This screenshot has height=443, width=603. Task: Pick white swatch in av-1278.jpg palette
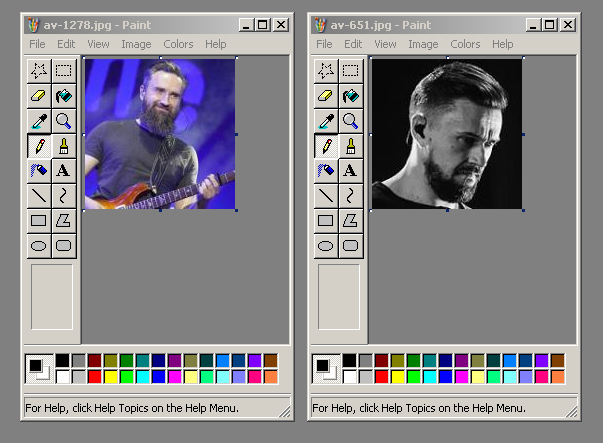63,377
